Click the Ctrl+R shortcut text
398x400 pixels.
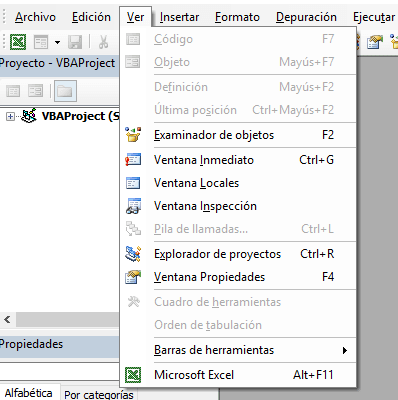click(x=317, y=254)
